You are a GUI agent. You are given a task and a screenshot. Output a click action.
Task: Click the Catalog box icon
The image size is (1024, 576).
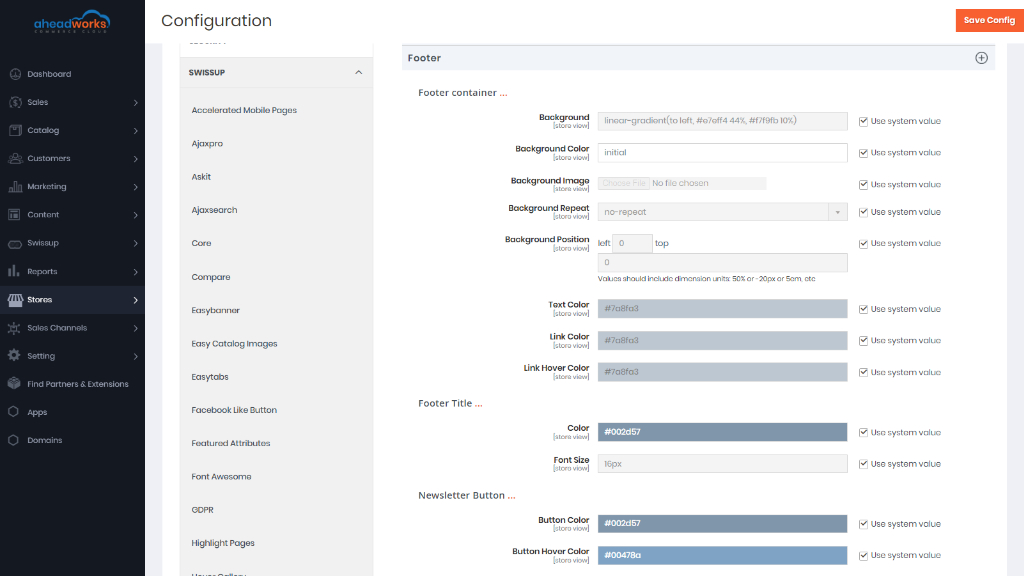pyautogui.click(x=15, y=130)
